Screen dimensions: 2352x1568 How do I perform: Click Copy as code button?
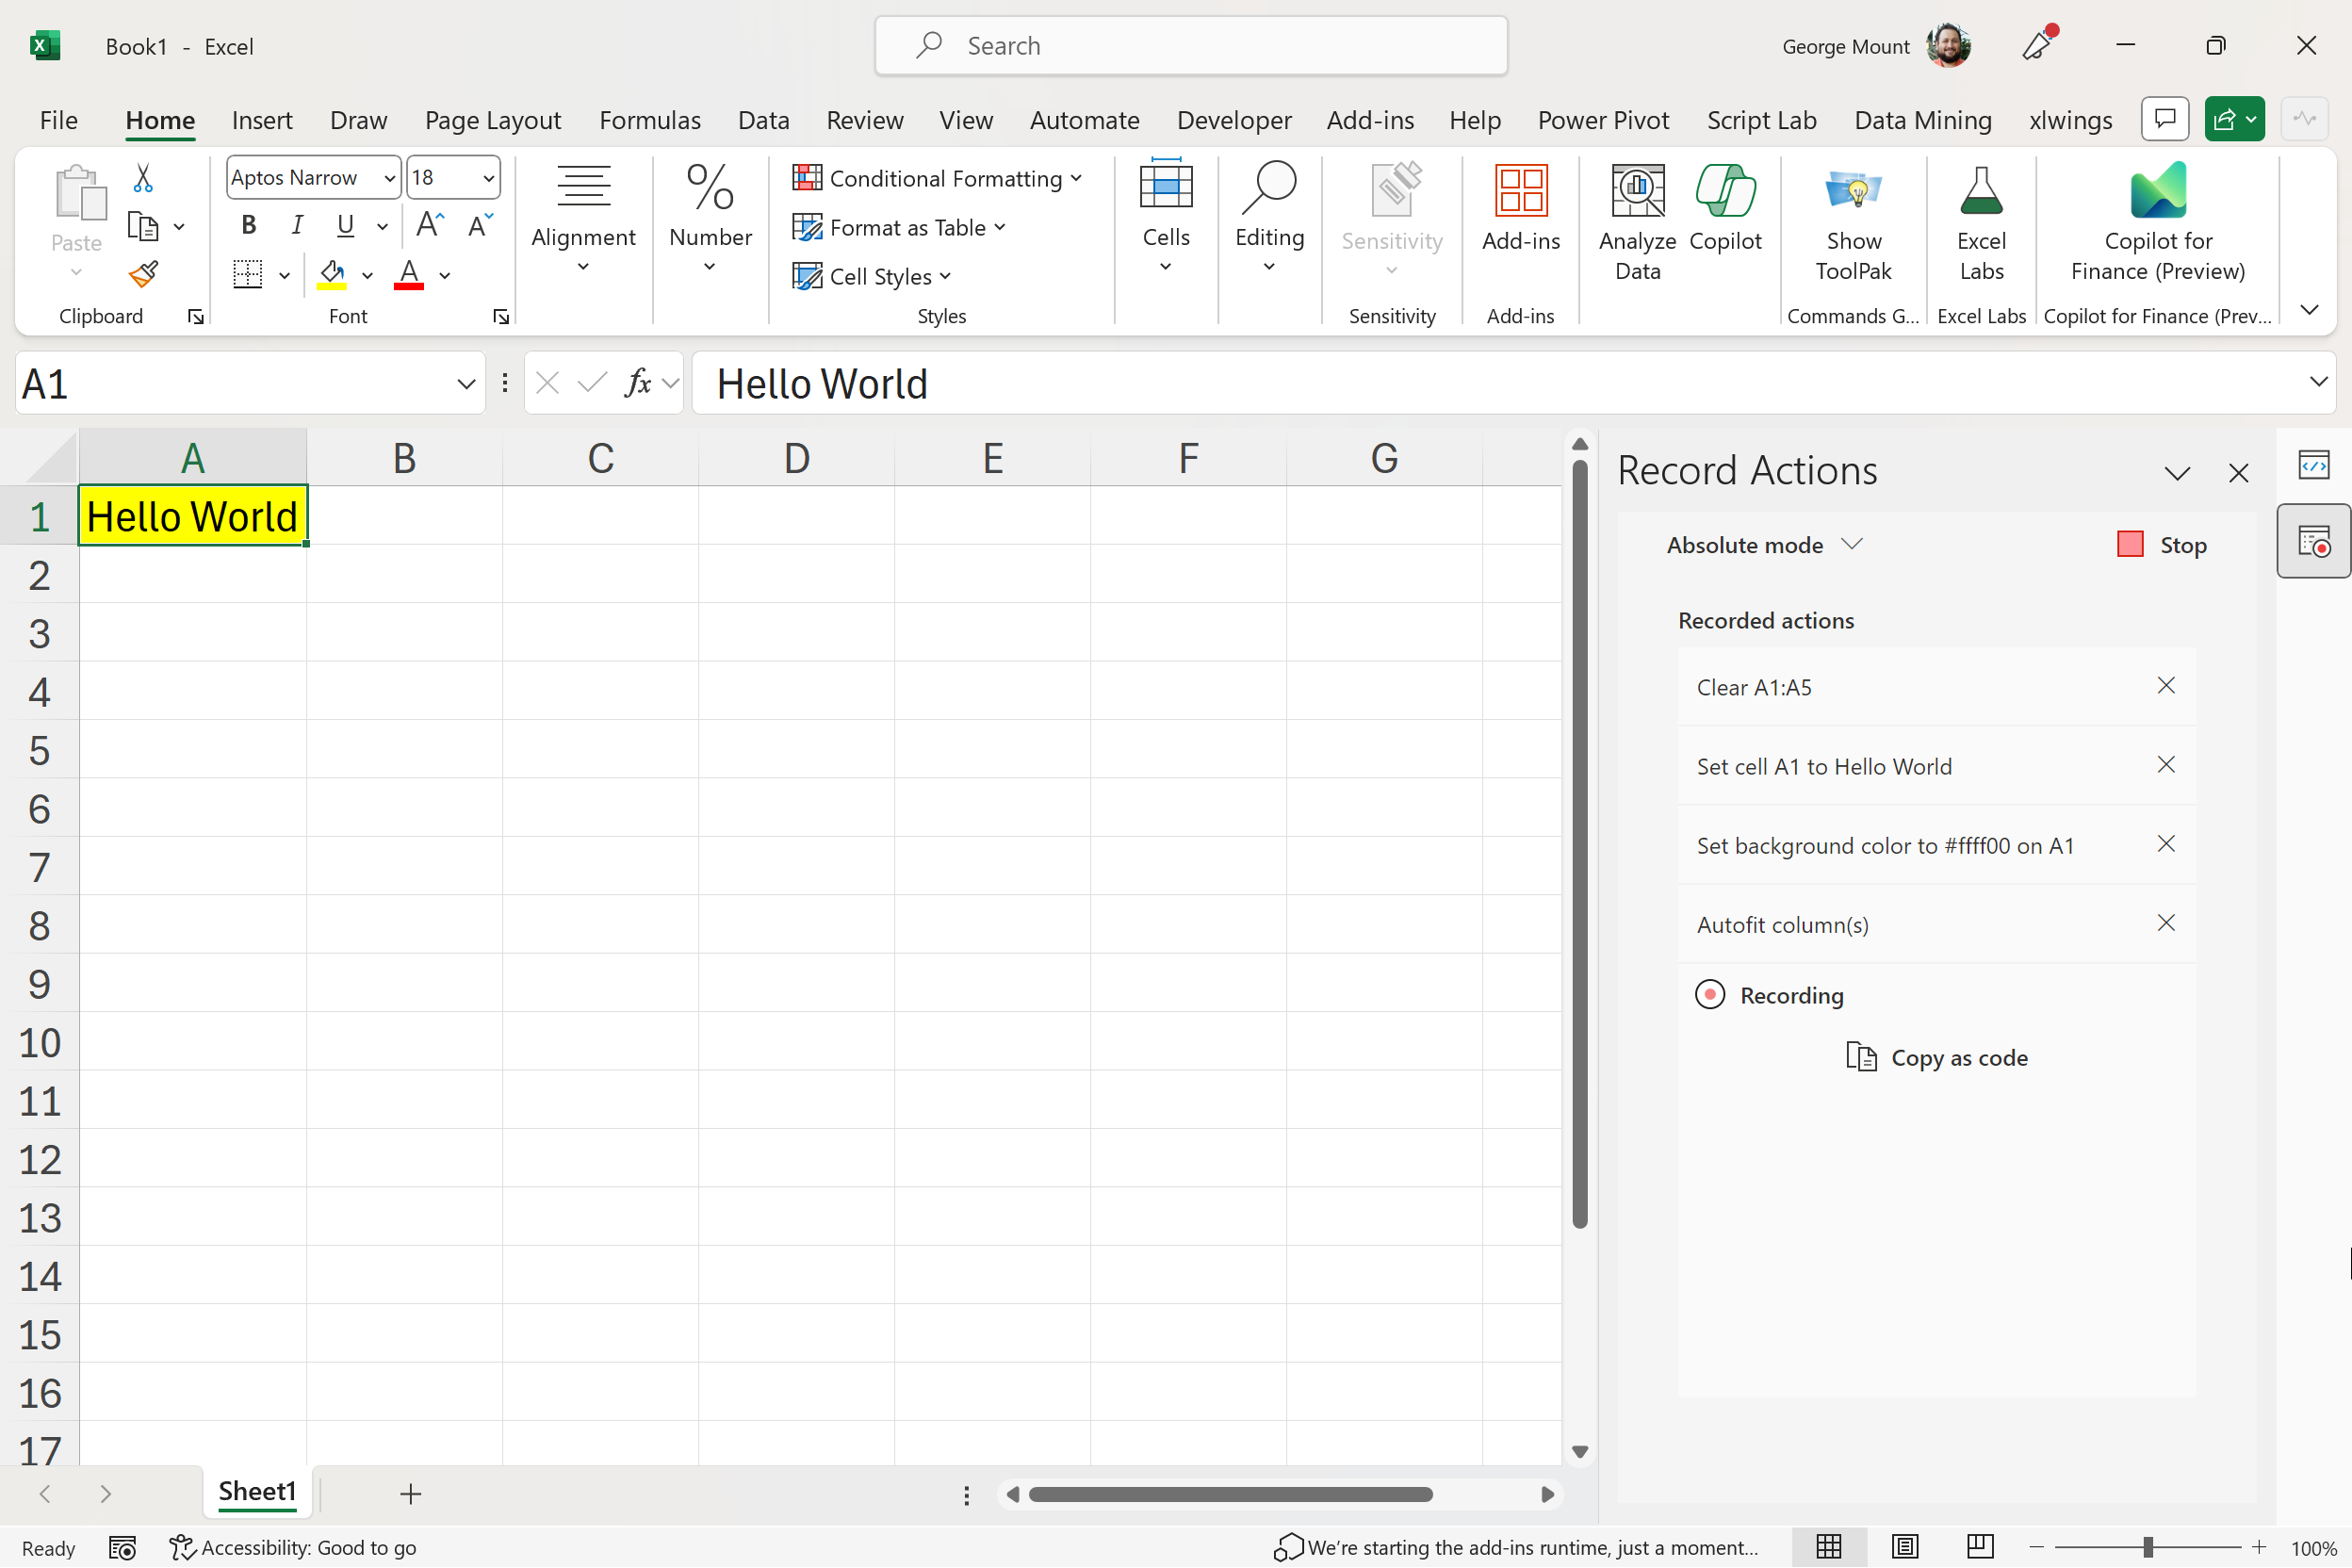[x=1937, y=1057]
